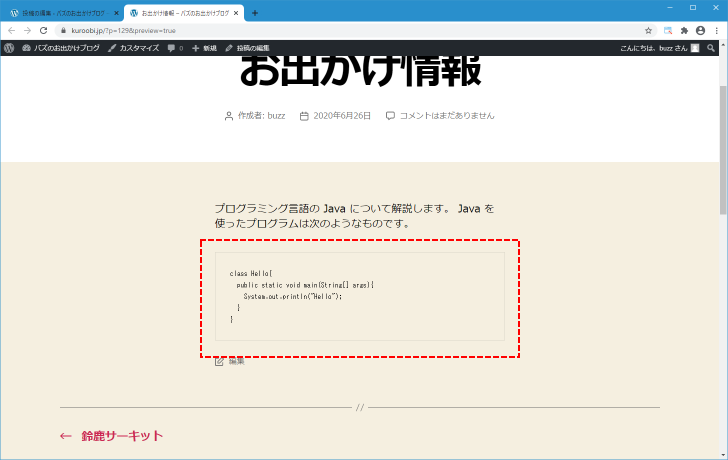Open the バズのお出かけブログ site menu
This screenshot has width=728, height=460.
[61, 48]
